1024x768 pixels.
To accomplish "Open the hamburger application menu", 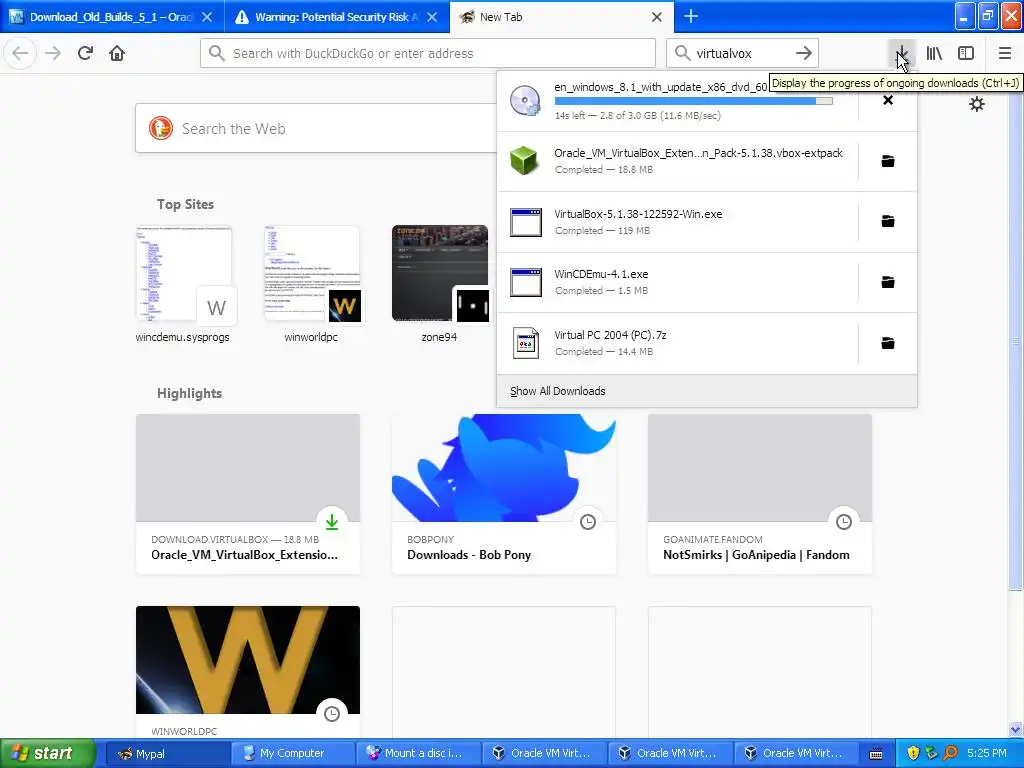I will (1005, 54).
